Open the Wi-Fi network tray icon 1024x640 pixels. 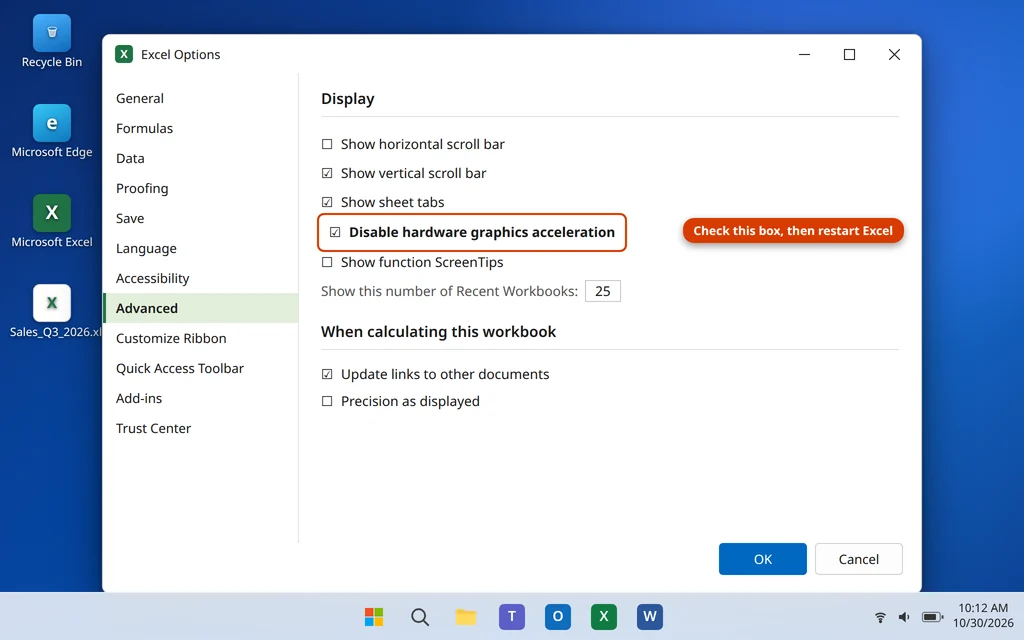880,617
